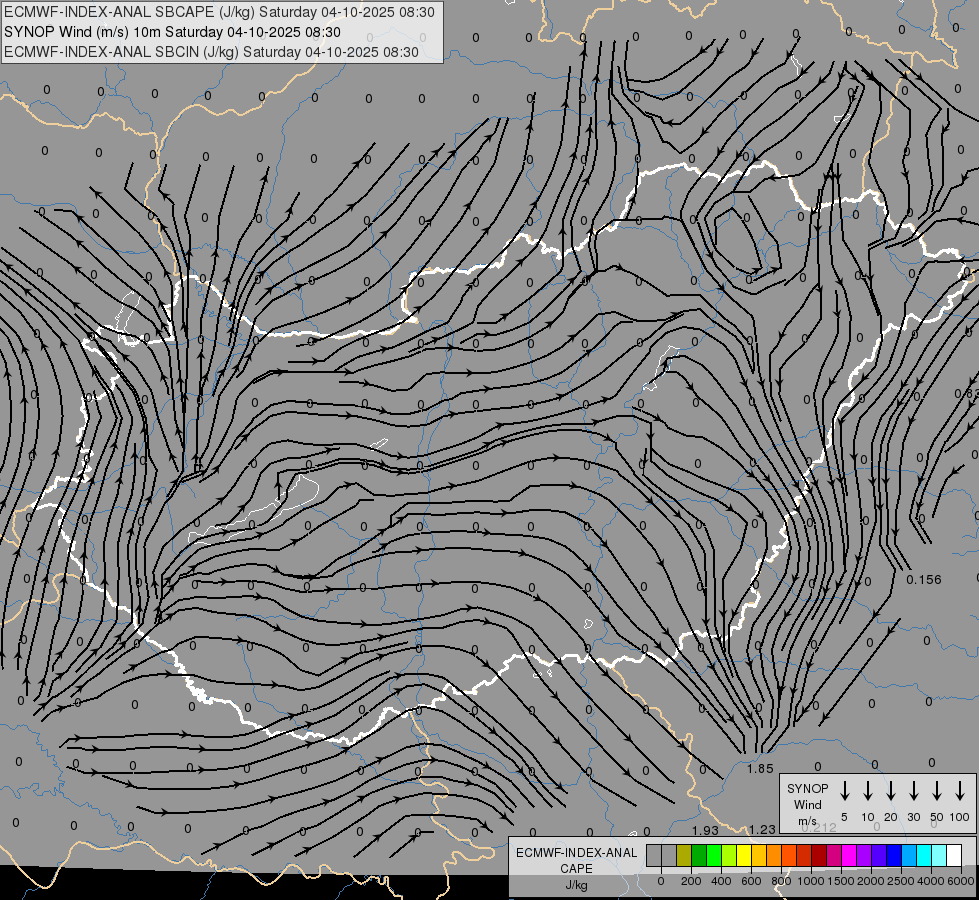Click the 10 label in wind legend

pyautogui.click(x=868, y=817)
